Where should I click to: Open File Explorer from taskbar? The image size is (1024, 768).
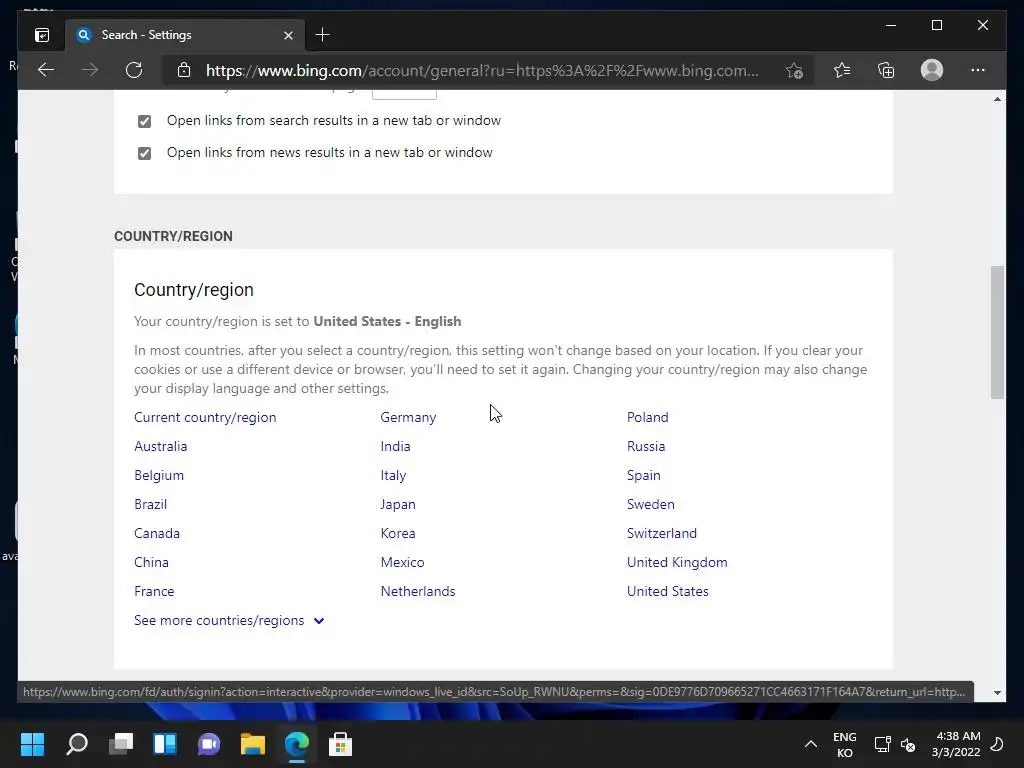coord(253,744)
